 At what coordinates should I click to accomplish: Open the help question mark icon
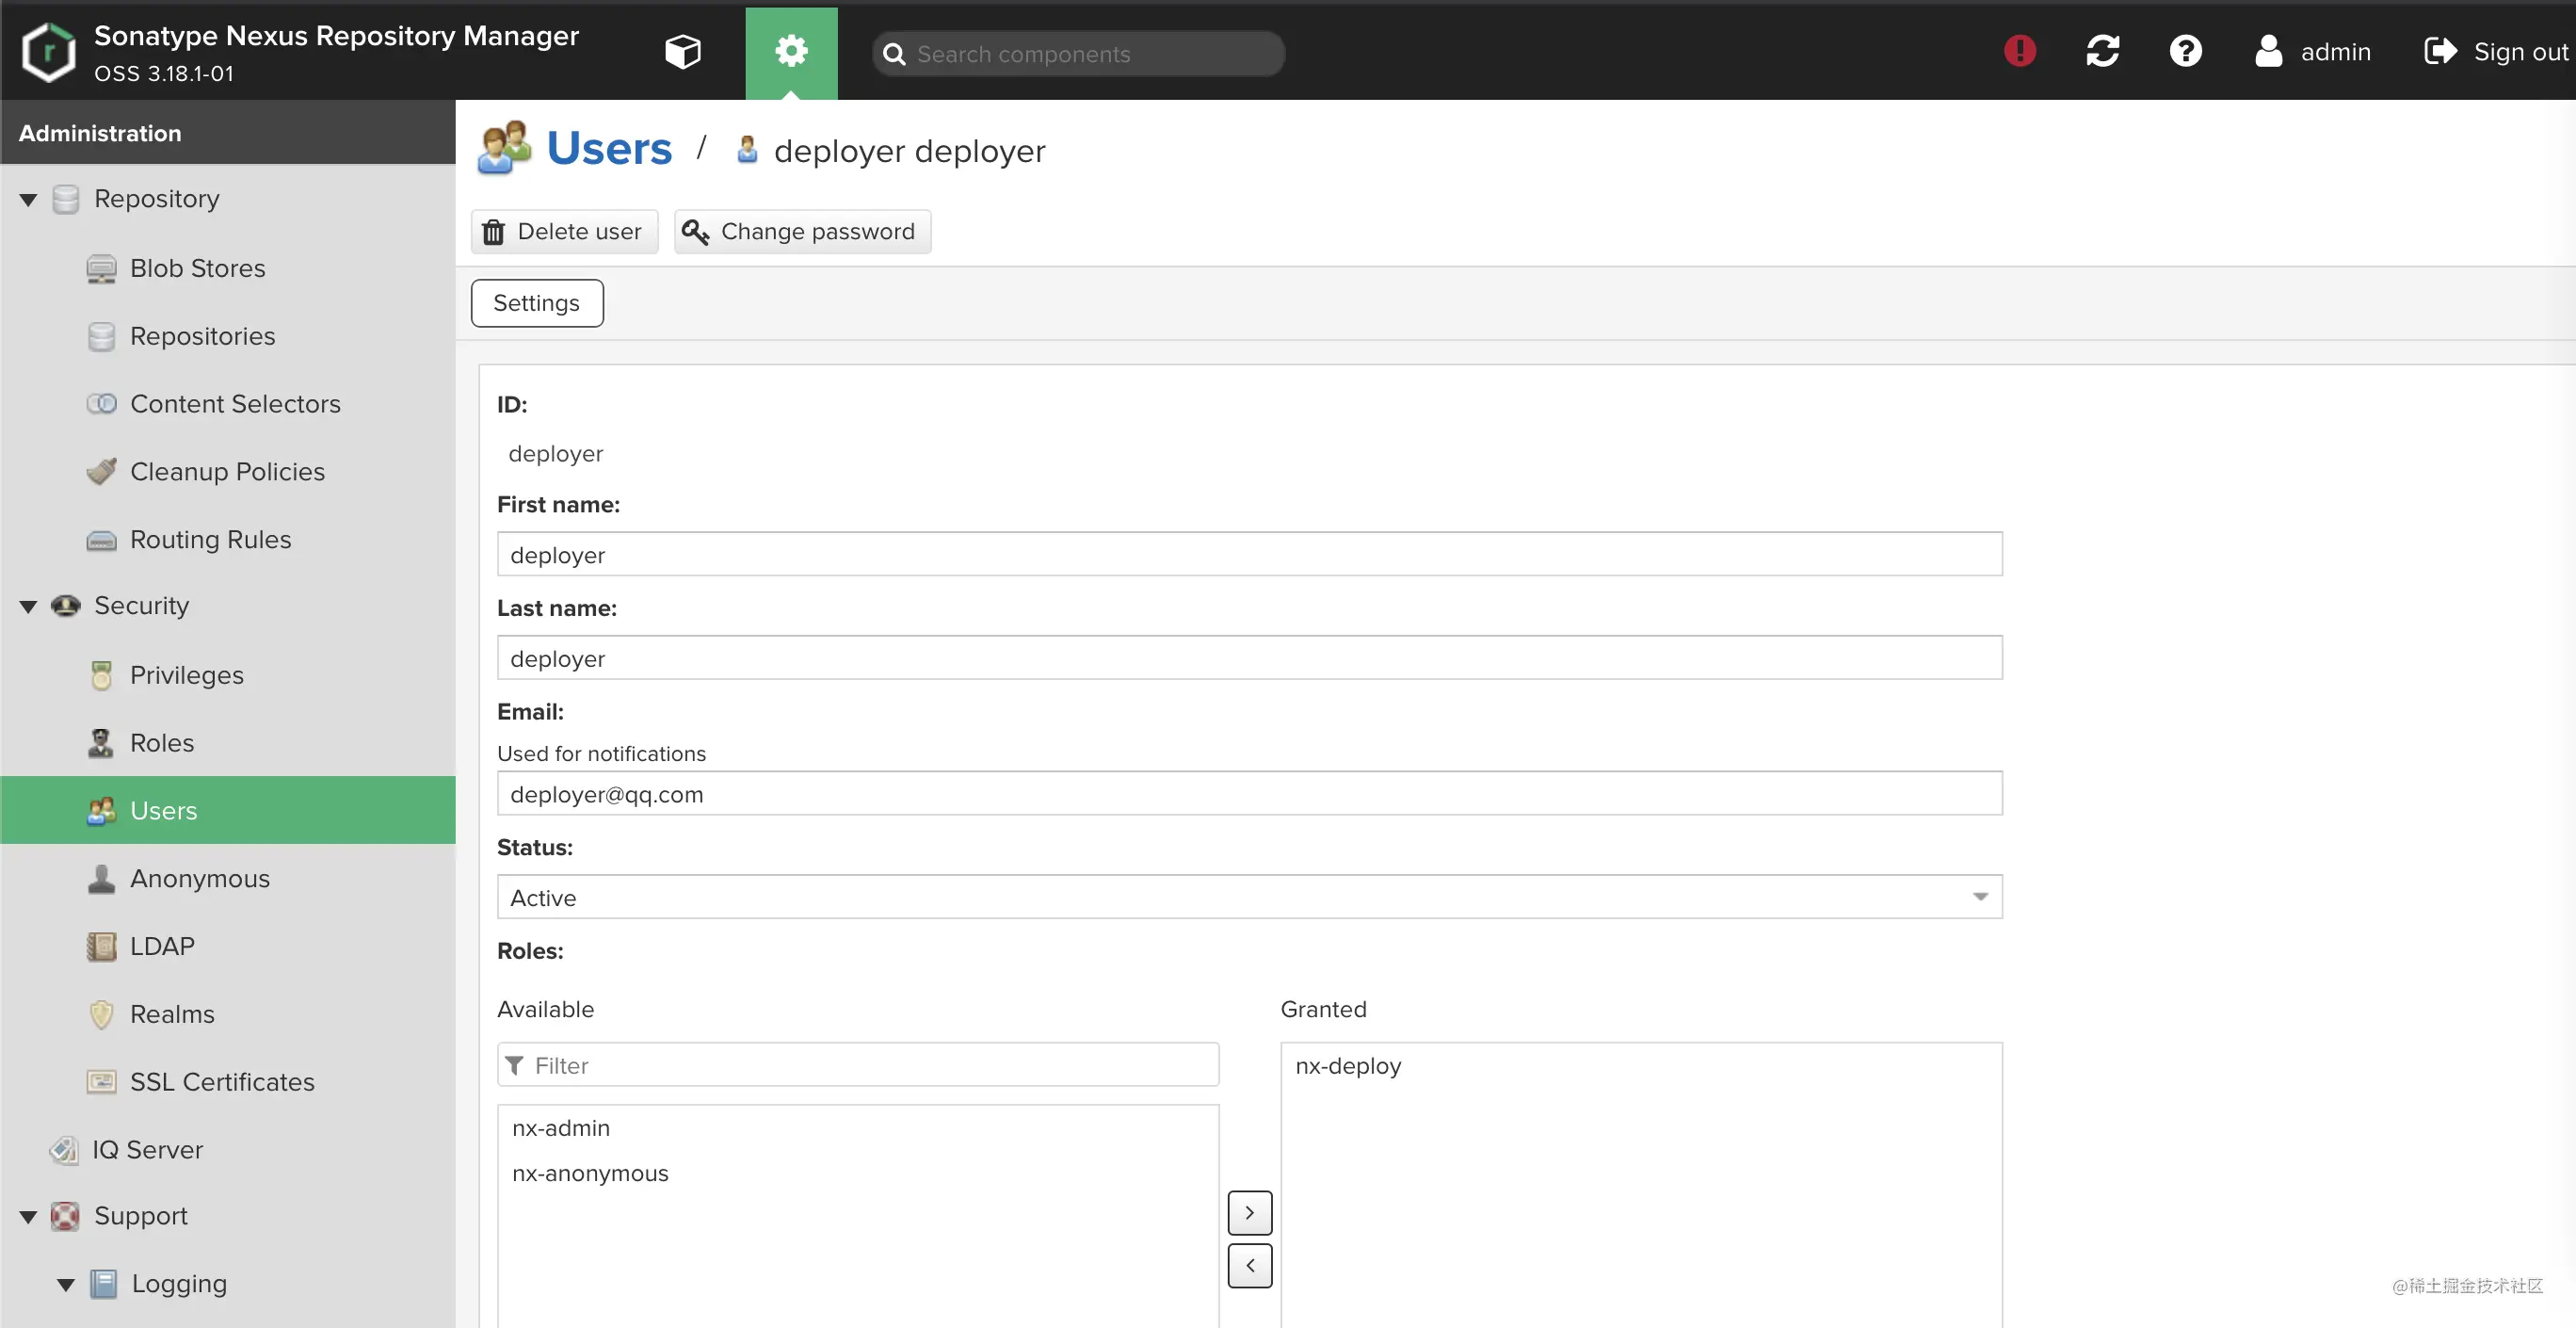(x=2185, y=51)
